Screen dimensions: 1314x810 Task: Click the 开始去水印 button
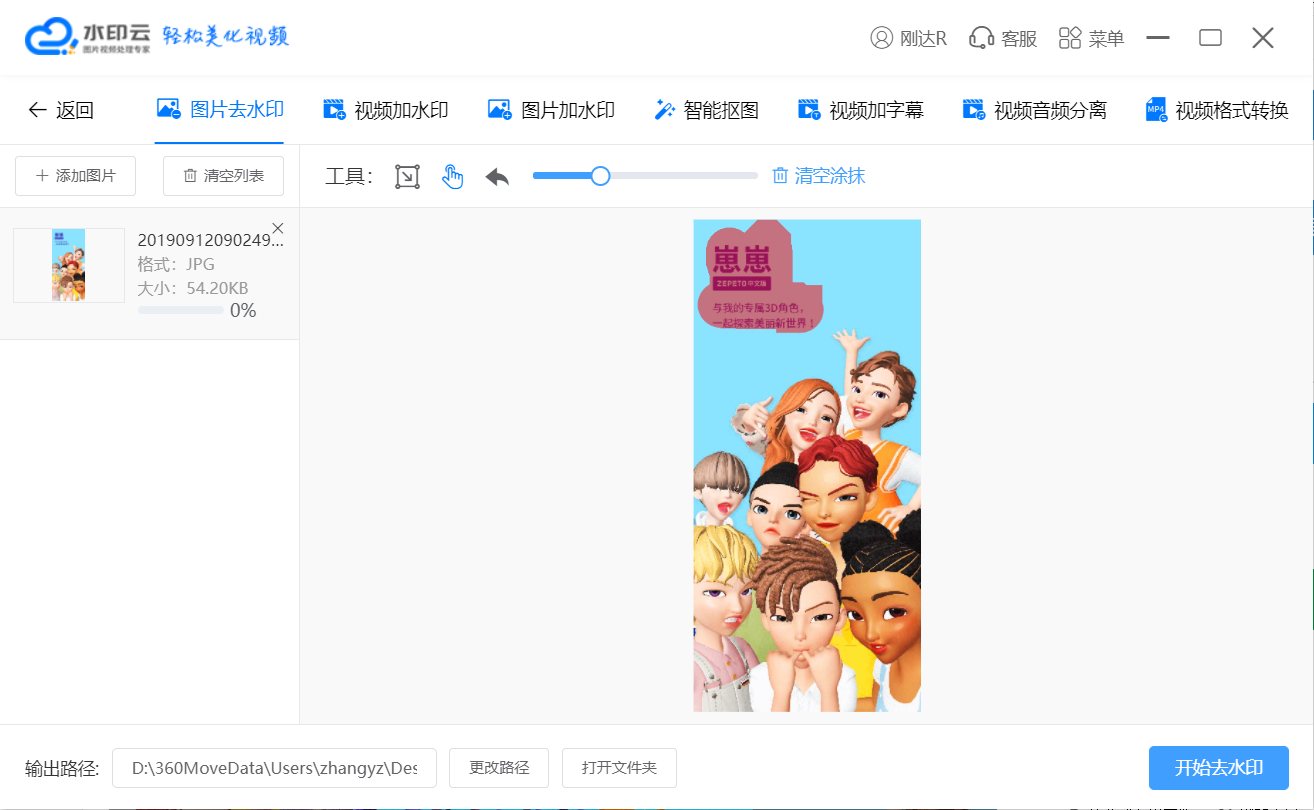point(1219,768)
